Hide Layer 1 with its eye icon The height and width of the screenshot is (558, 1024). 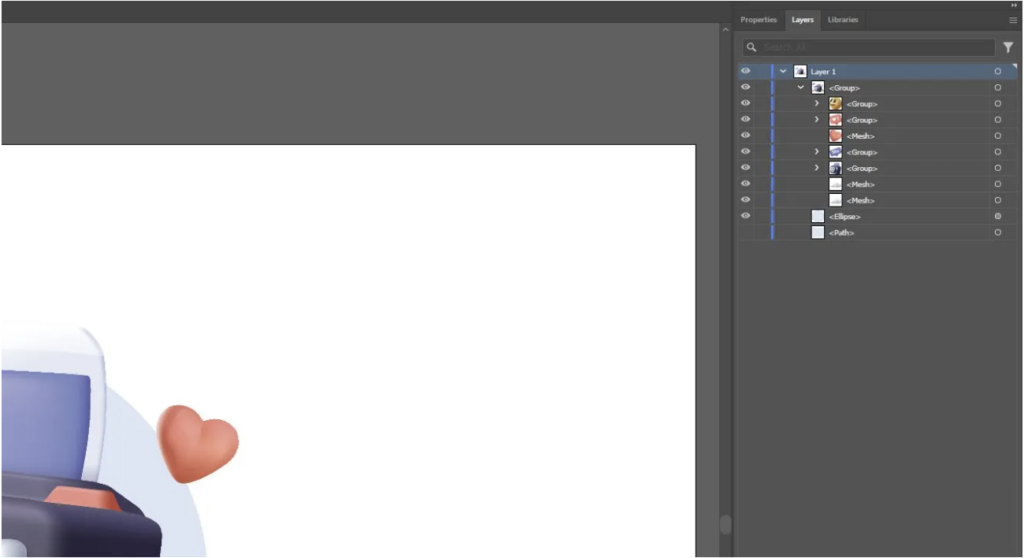[745, 71]
